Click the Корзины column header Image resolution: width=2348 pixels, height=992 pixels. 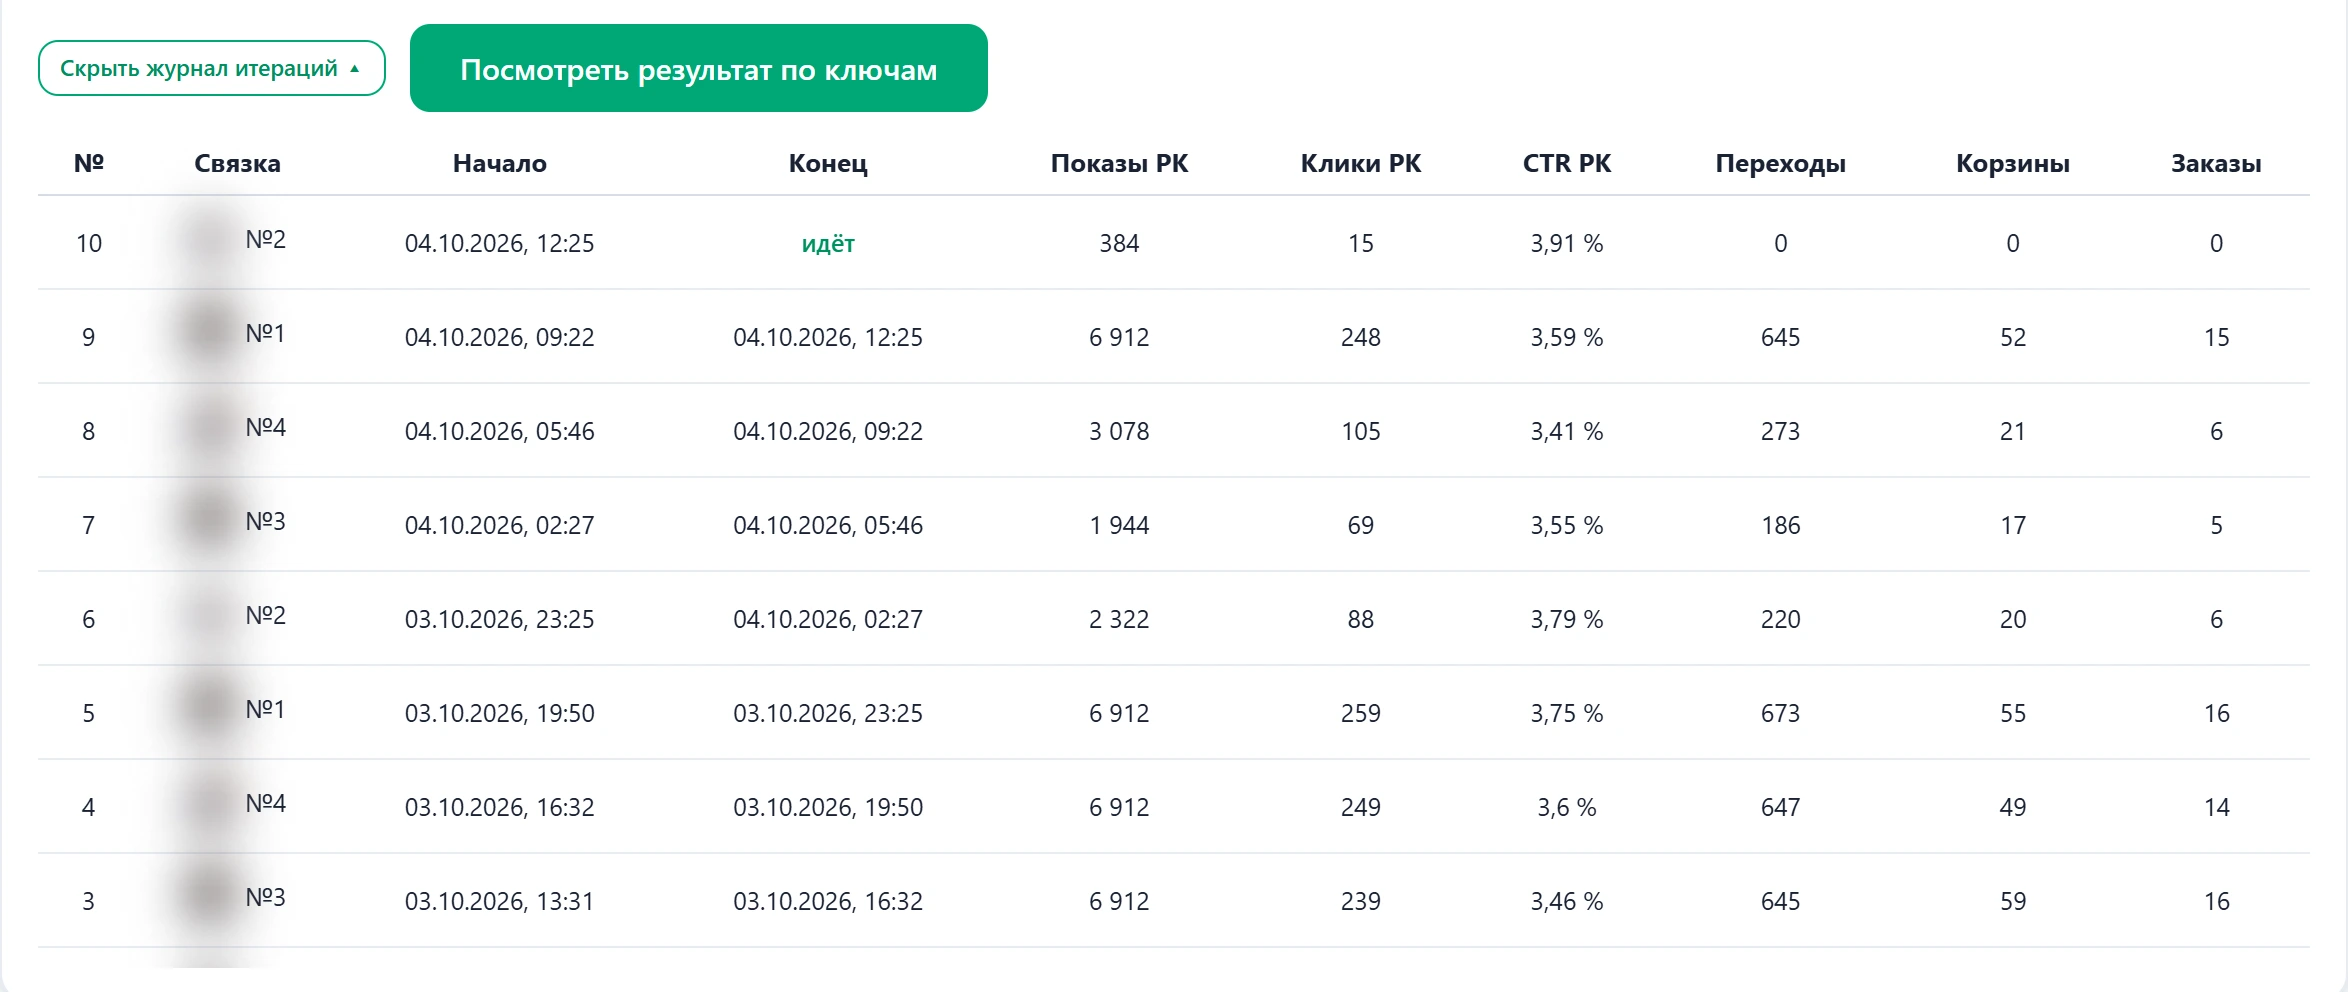point(2012,163)
